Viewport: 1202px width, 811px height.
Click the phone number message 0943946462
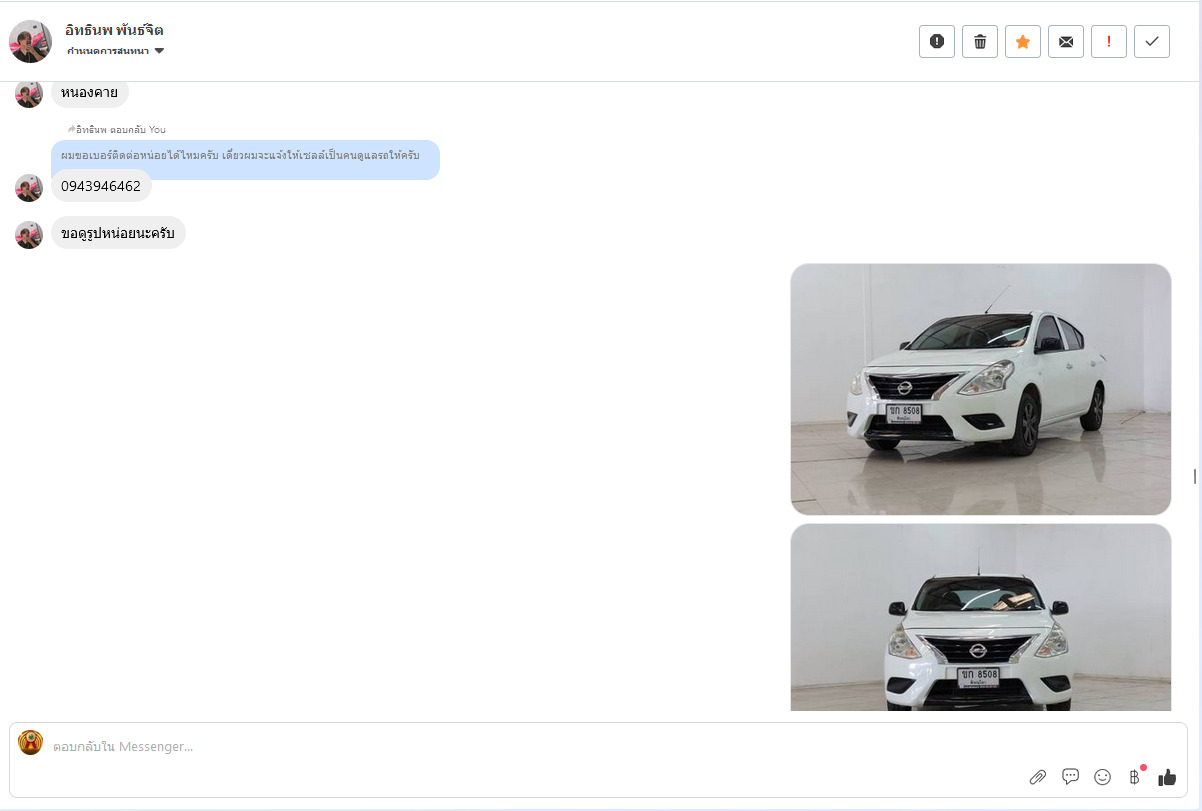click(101, 186)
